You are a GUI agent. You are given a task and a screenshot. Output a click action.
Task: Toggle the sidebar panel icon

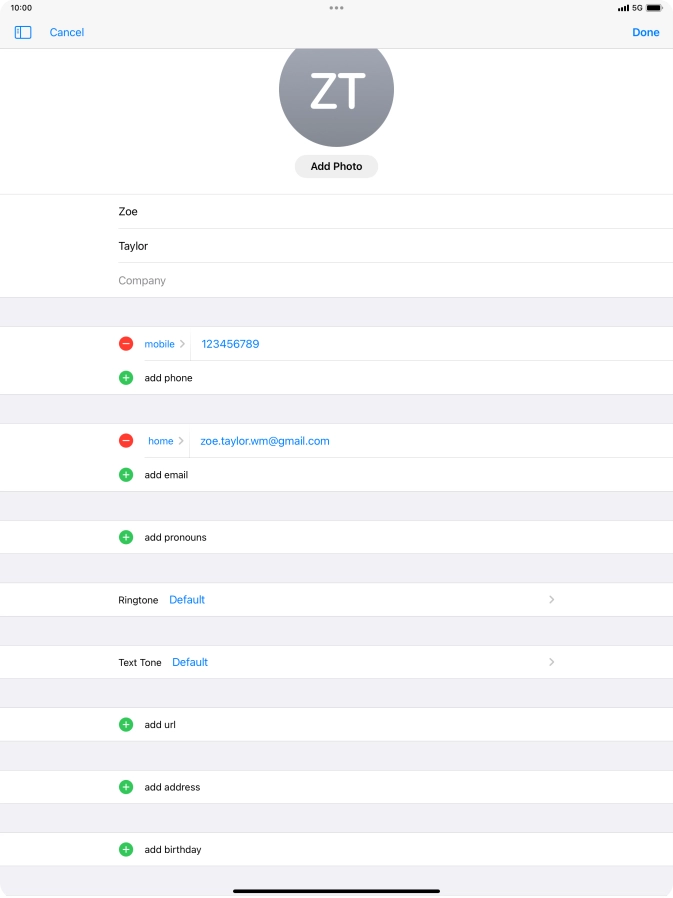click(23, 33)
